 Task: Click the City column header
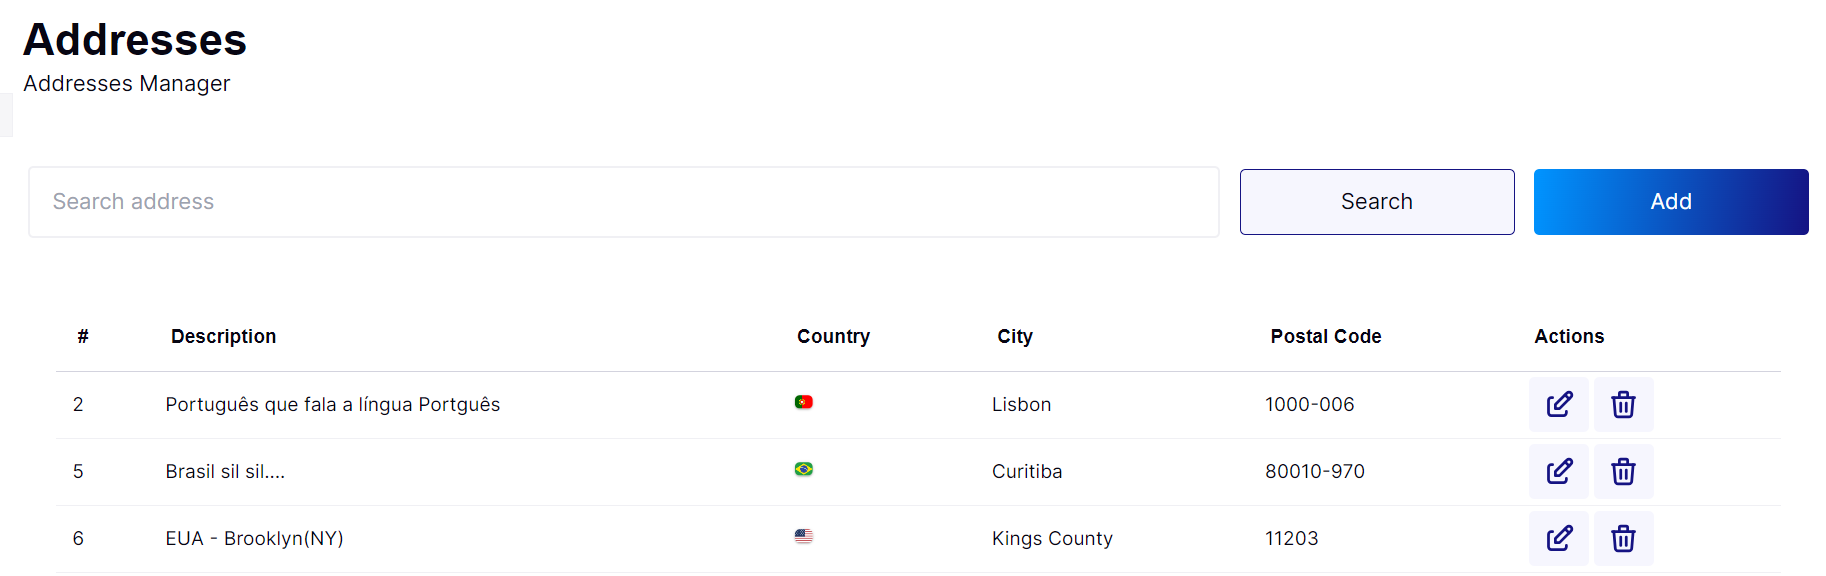pos(1015,336)
